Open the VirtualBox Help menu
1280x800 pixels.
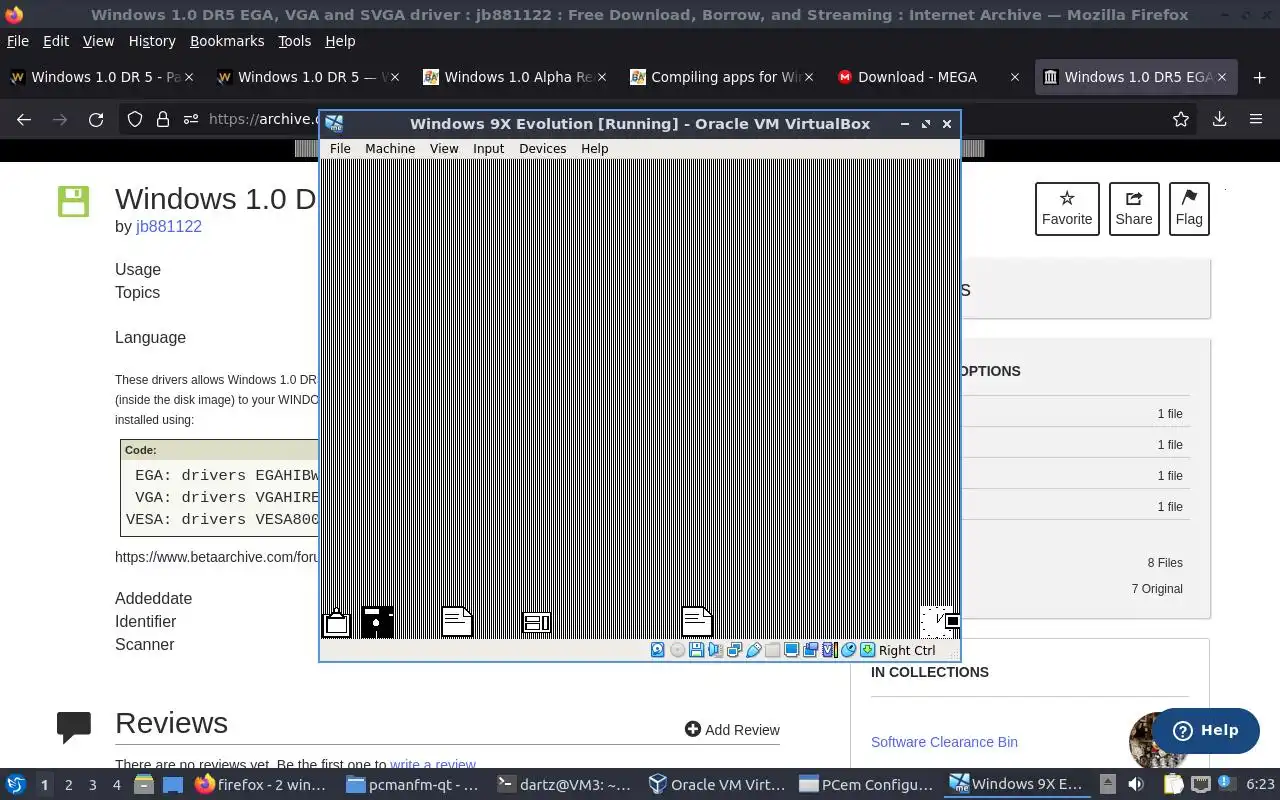coord(594,148)
